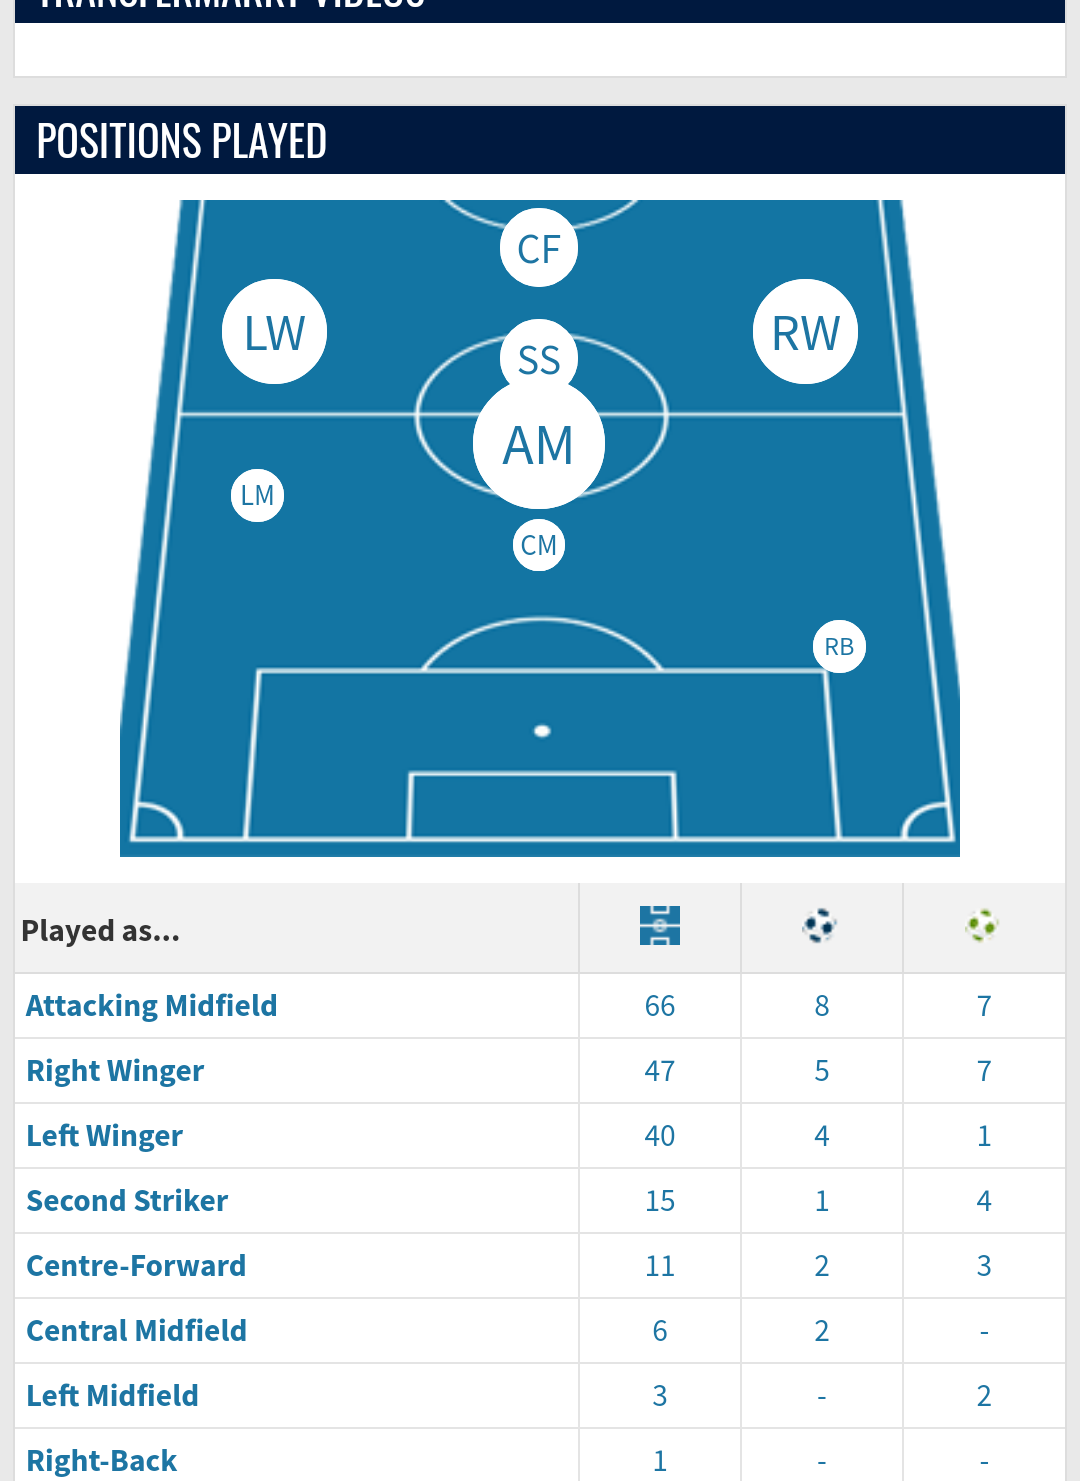
Task: Open the Central Midfield link
Action: [136, 1331]
